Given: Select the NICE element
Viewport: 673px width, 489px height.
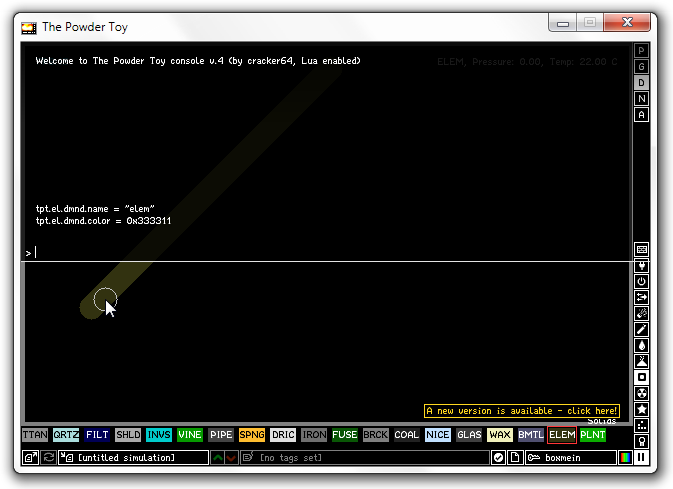Looking at the screenshot, I should (x=438, y=435).
